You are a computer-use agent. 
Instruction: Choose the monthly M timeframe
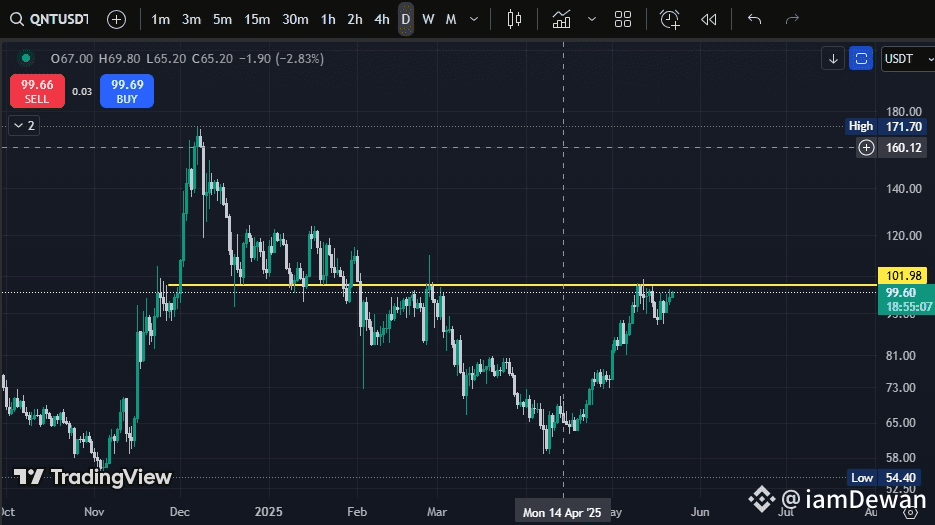[451, 20]
